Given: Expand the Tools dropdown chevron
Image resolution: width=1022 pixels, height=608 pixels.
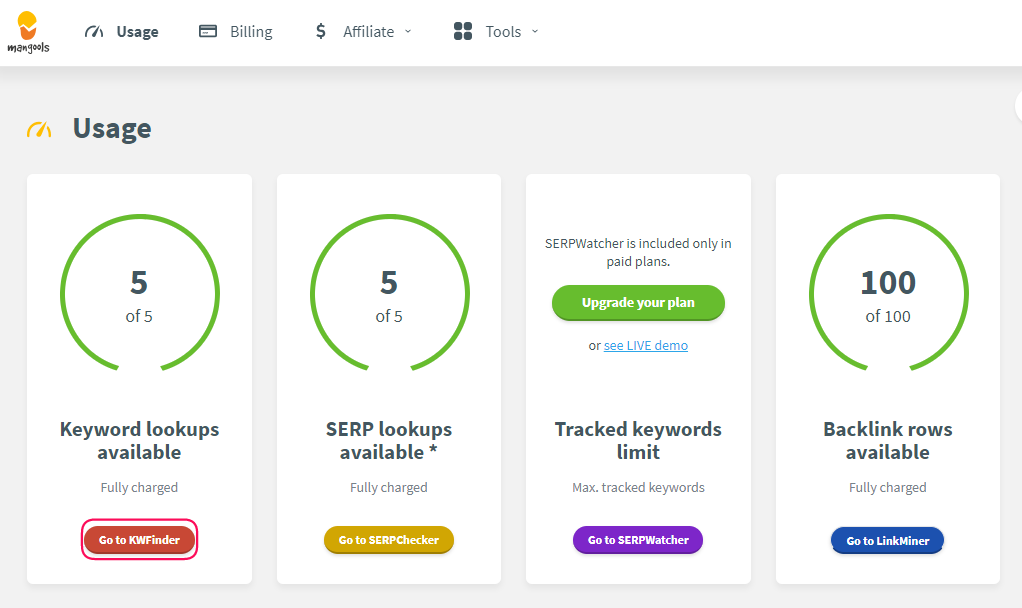Looking at the screenshot, I should 535,31.
